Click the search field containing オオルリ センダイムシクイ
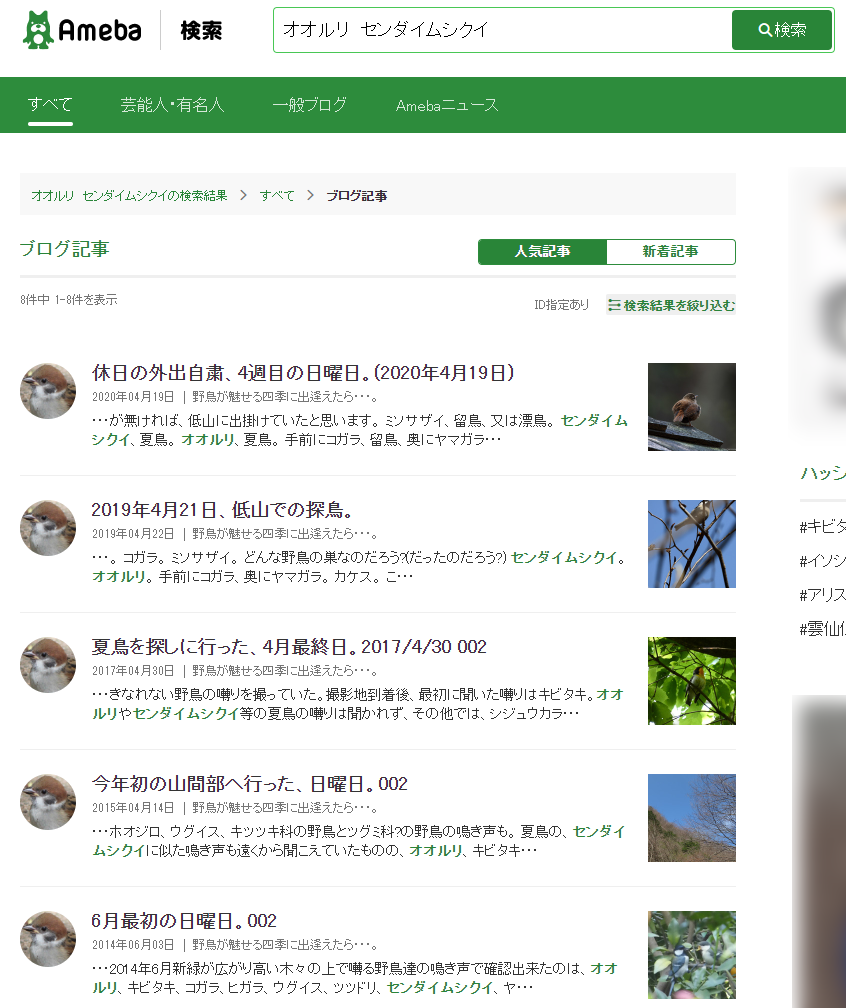 click(x=500, y=30)
